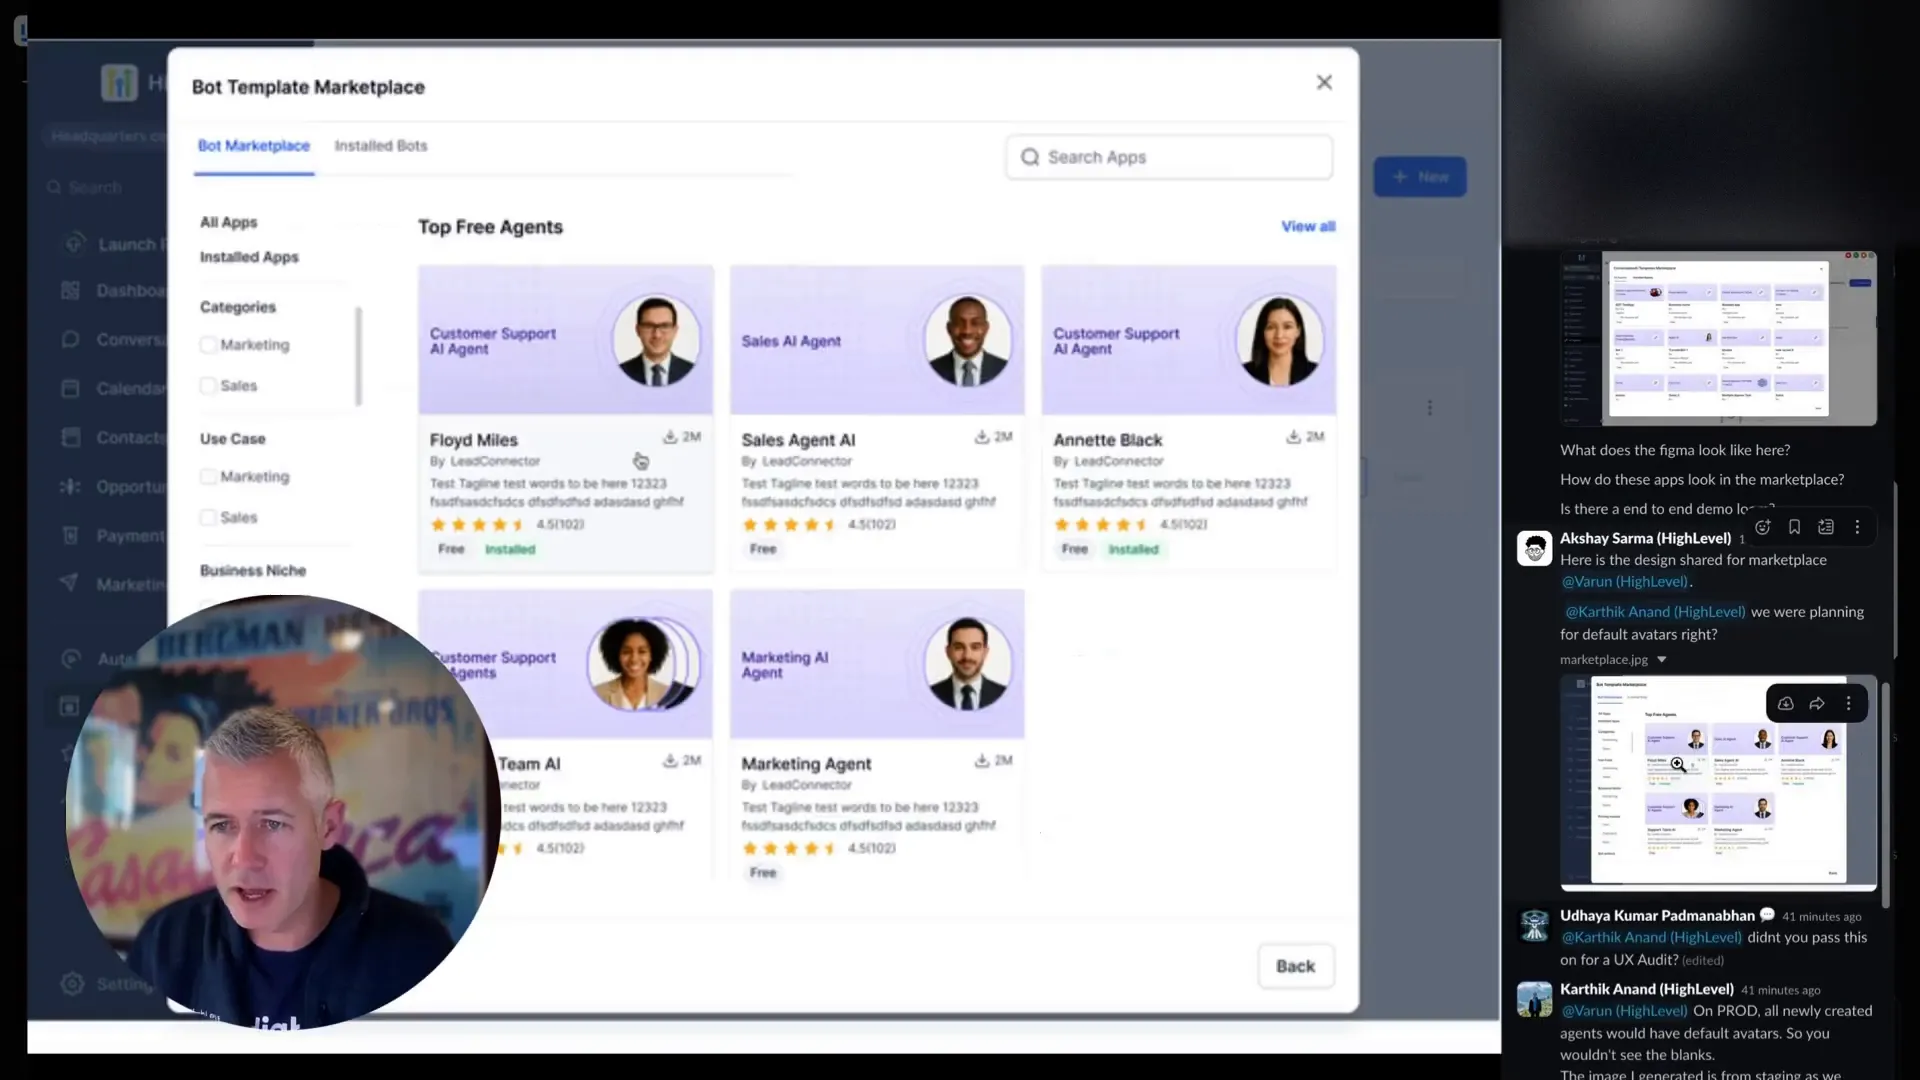Click the Launch icon in the background sidebar
Viewport: 1920px width, 1080px height.
[x=74, y=244]
